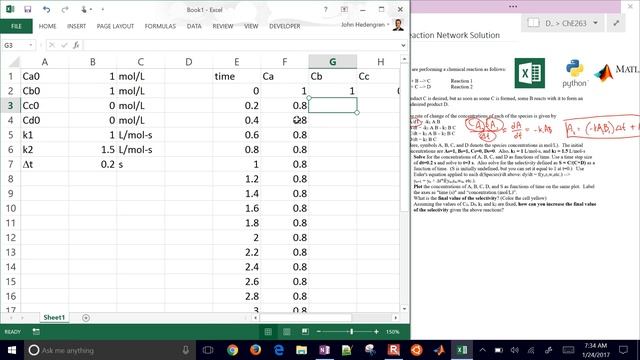Image resolution: width=640 pixels, height=360 pixels.
Task: Undo the last action
Action: pyautogui.click(x=46, y=9)
